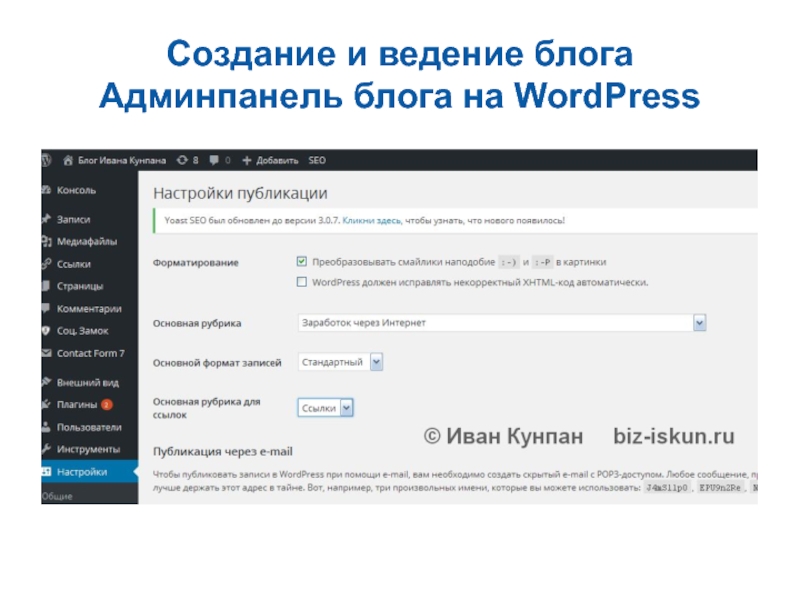
Task: Click the Страницы pages icon
Action: tap(46, 286)
